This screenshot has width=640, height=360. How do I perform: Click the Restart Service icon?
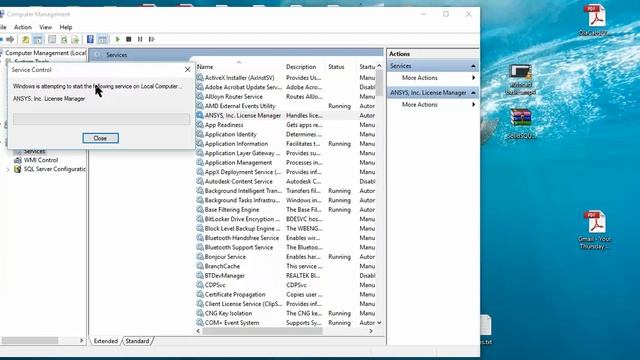click(x=151, y=39)
